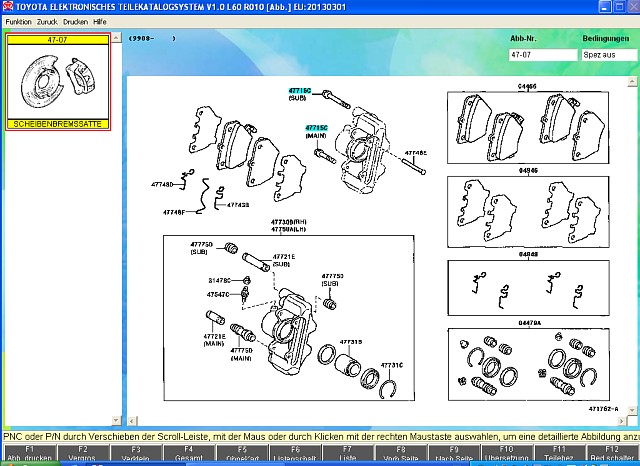Click the F1 Abb. drucken button
Viewport: 640px width, 466px height.
tap(29, 453)
